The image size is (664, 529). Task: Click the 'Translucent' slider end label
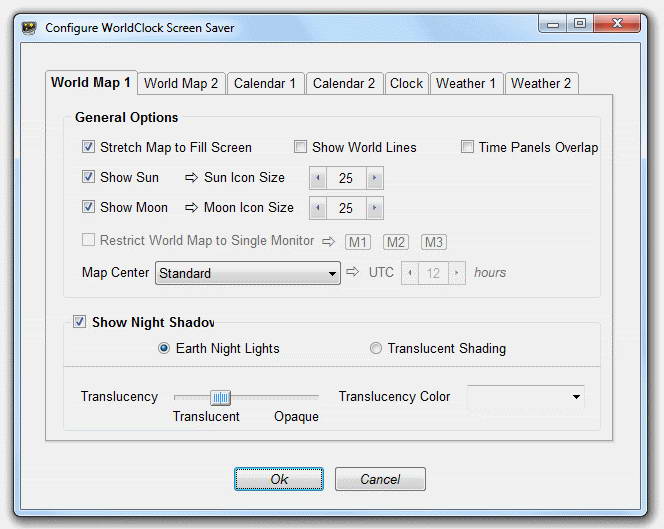(x=206, y=416)
